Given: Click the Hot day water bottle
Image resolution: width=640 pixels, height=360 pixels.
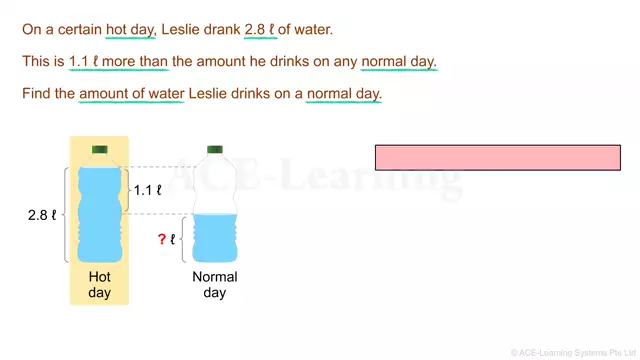Looking at the screenshot, I should click(100, 204).
